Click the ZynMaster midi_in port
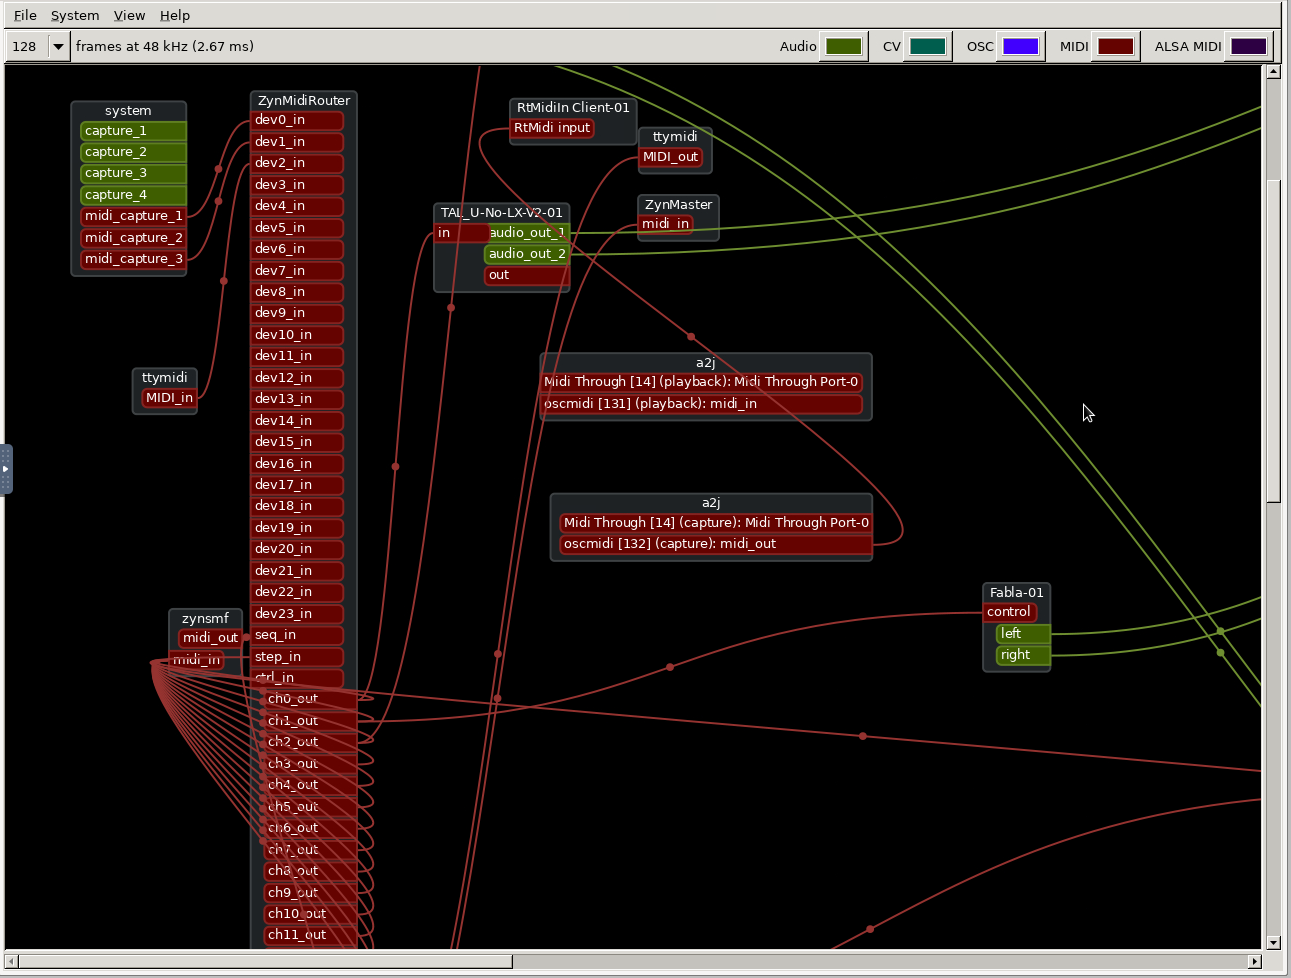The width and height of the screenshot is (1291, 978). pos(666,224)
